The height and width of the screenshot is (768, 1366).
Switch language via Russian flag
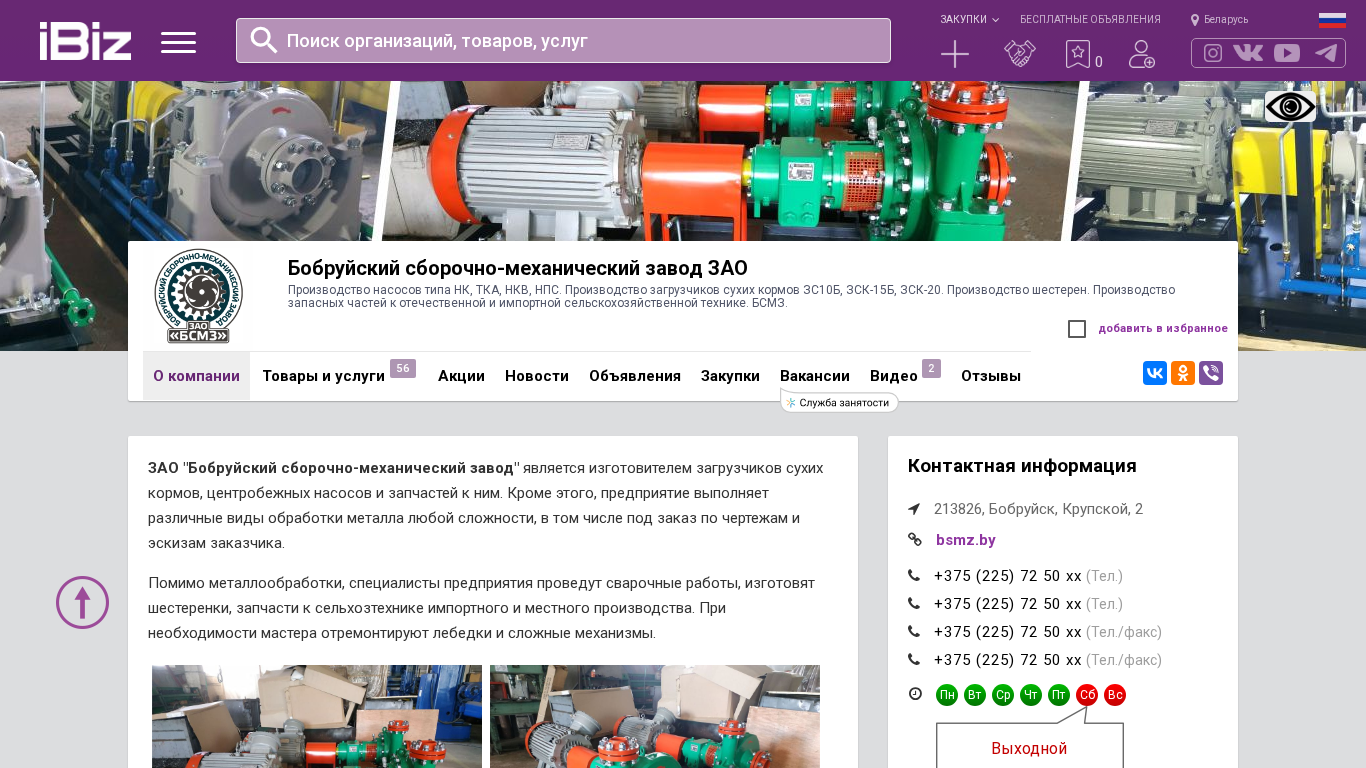click(x=1332, y=20)
